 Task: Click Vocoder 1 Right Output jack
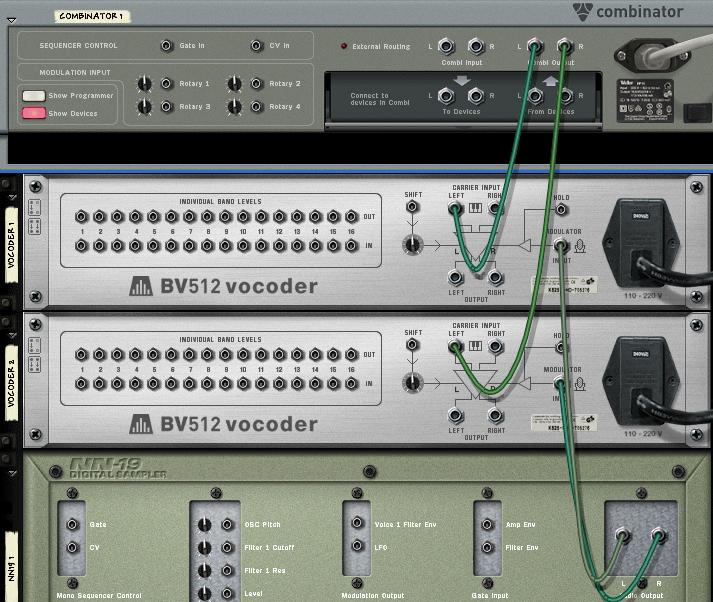coord(495,276)
